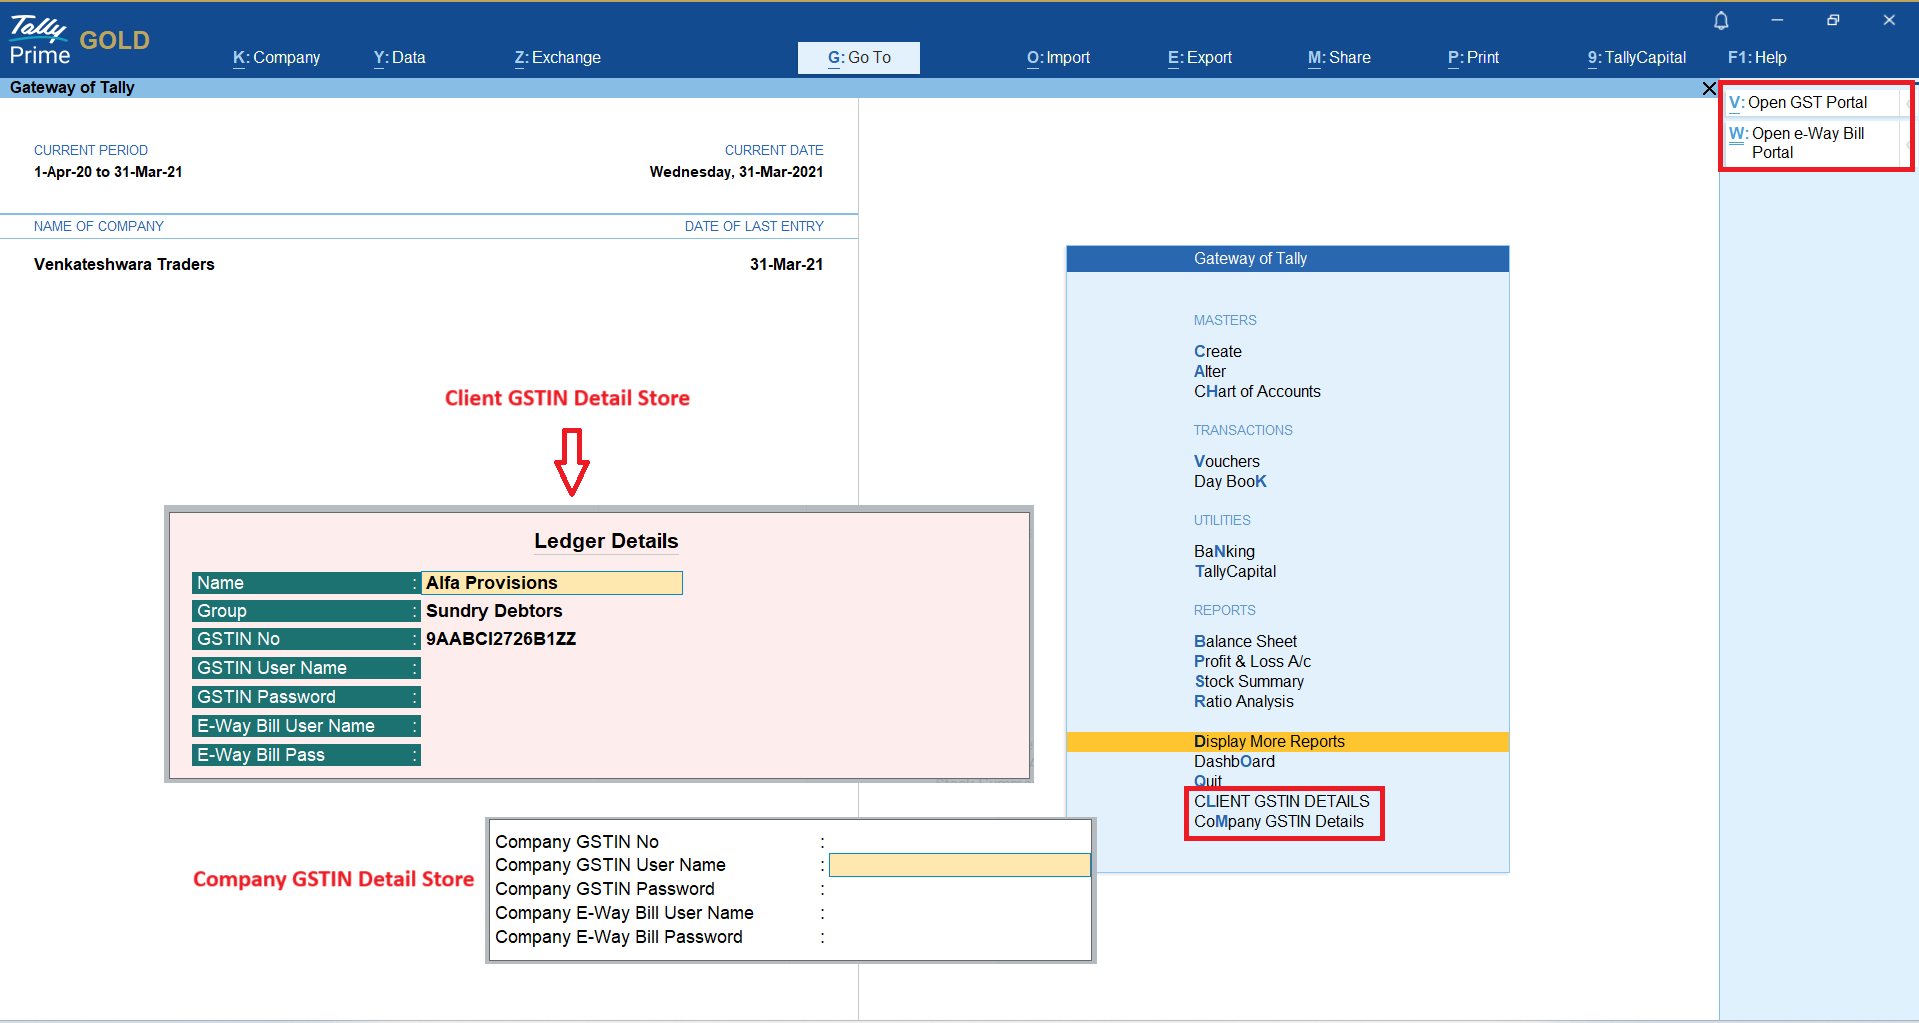
Task: Open F1: Help
Action: [x=1757, y=58]
